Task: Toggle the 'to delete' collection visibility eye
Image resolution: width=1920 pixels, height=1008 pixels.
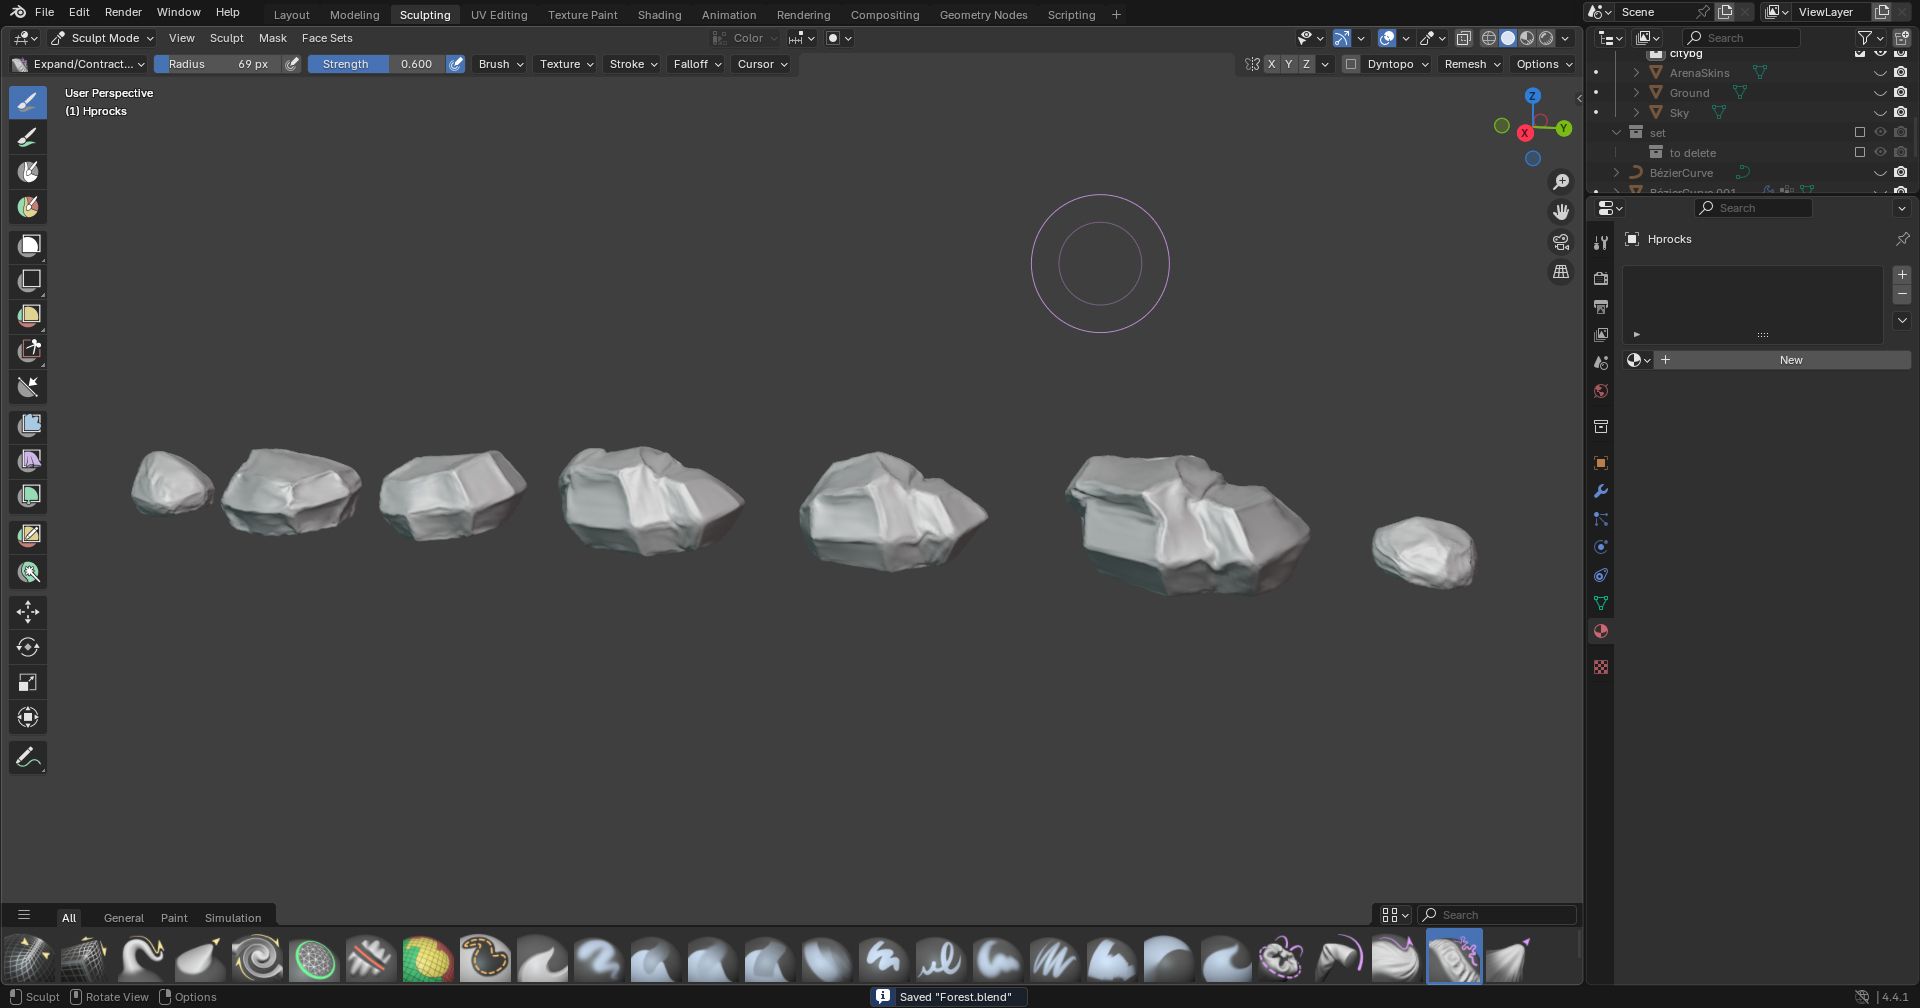Action: pyautogui.click(x=1880, y=152)
